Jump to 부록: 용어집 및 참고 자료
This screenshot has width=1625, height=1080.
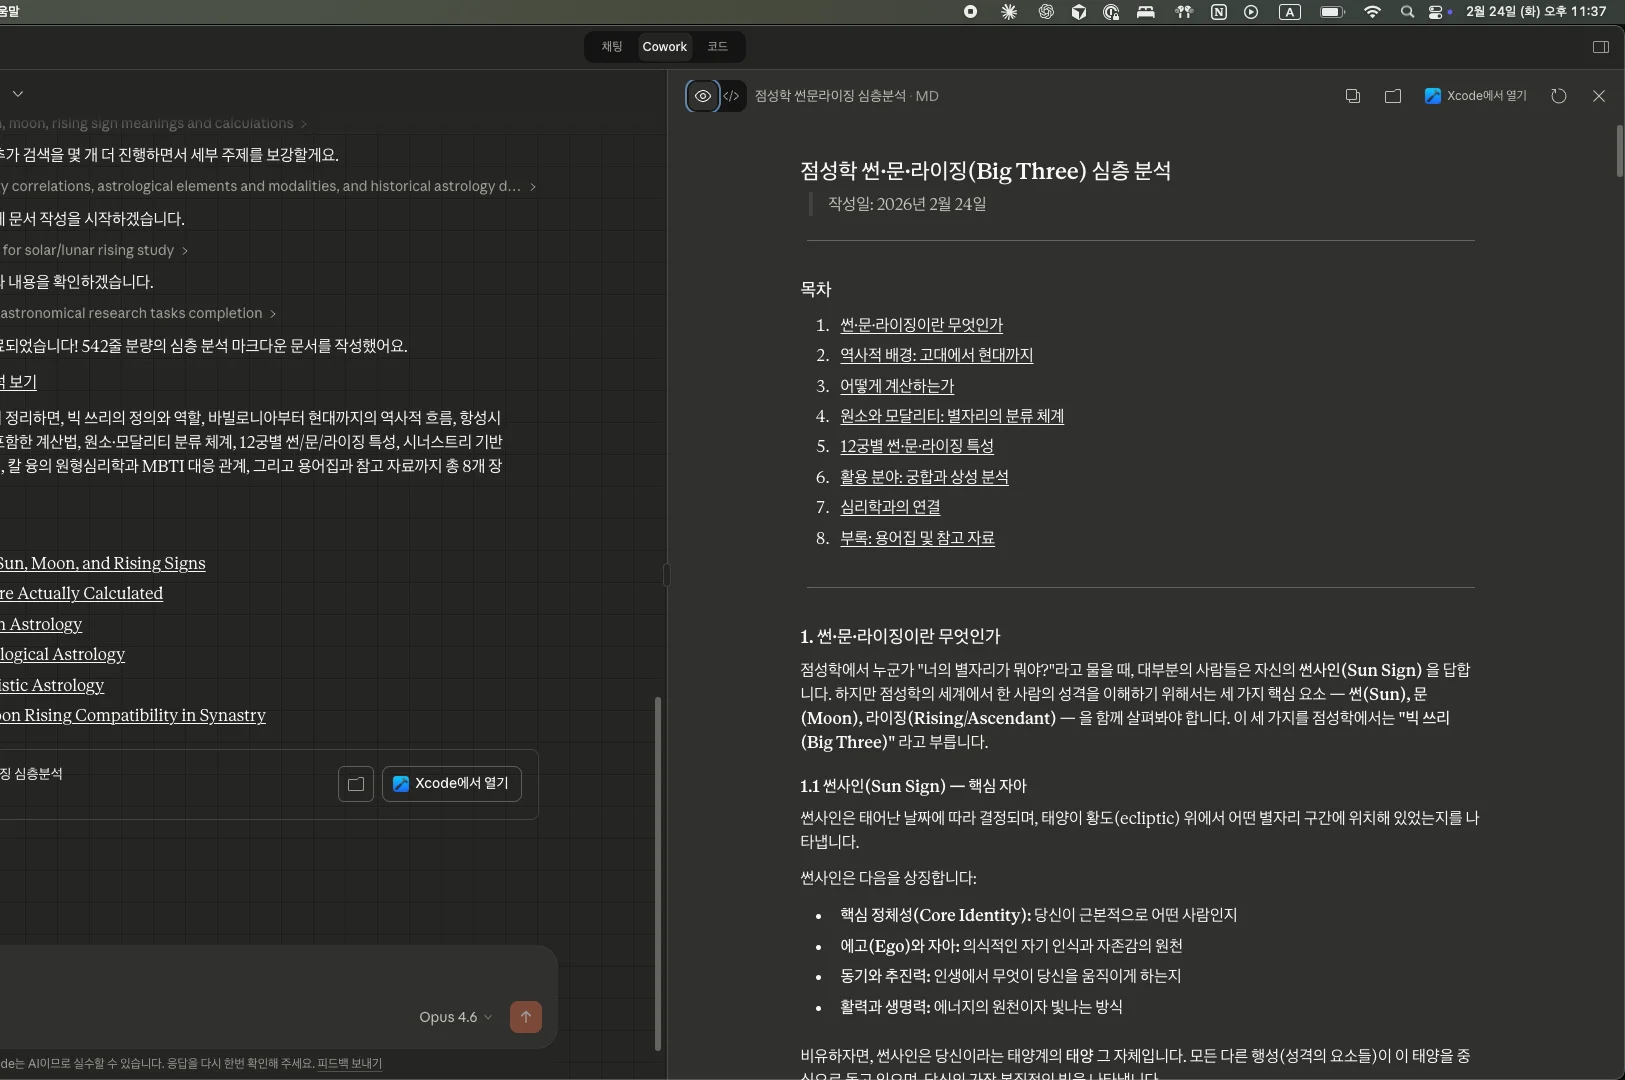click(x=917, y=538)
